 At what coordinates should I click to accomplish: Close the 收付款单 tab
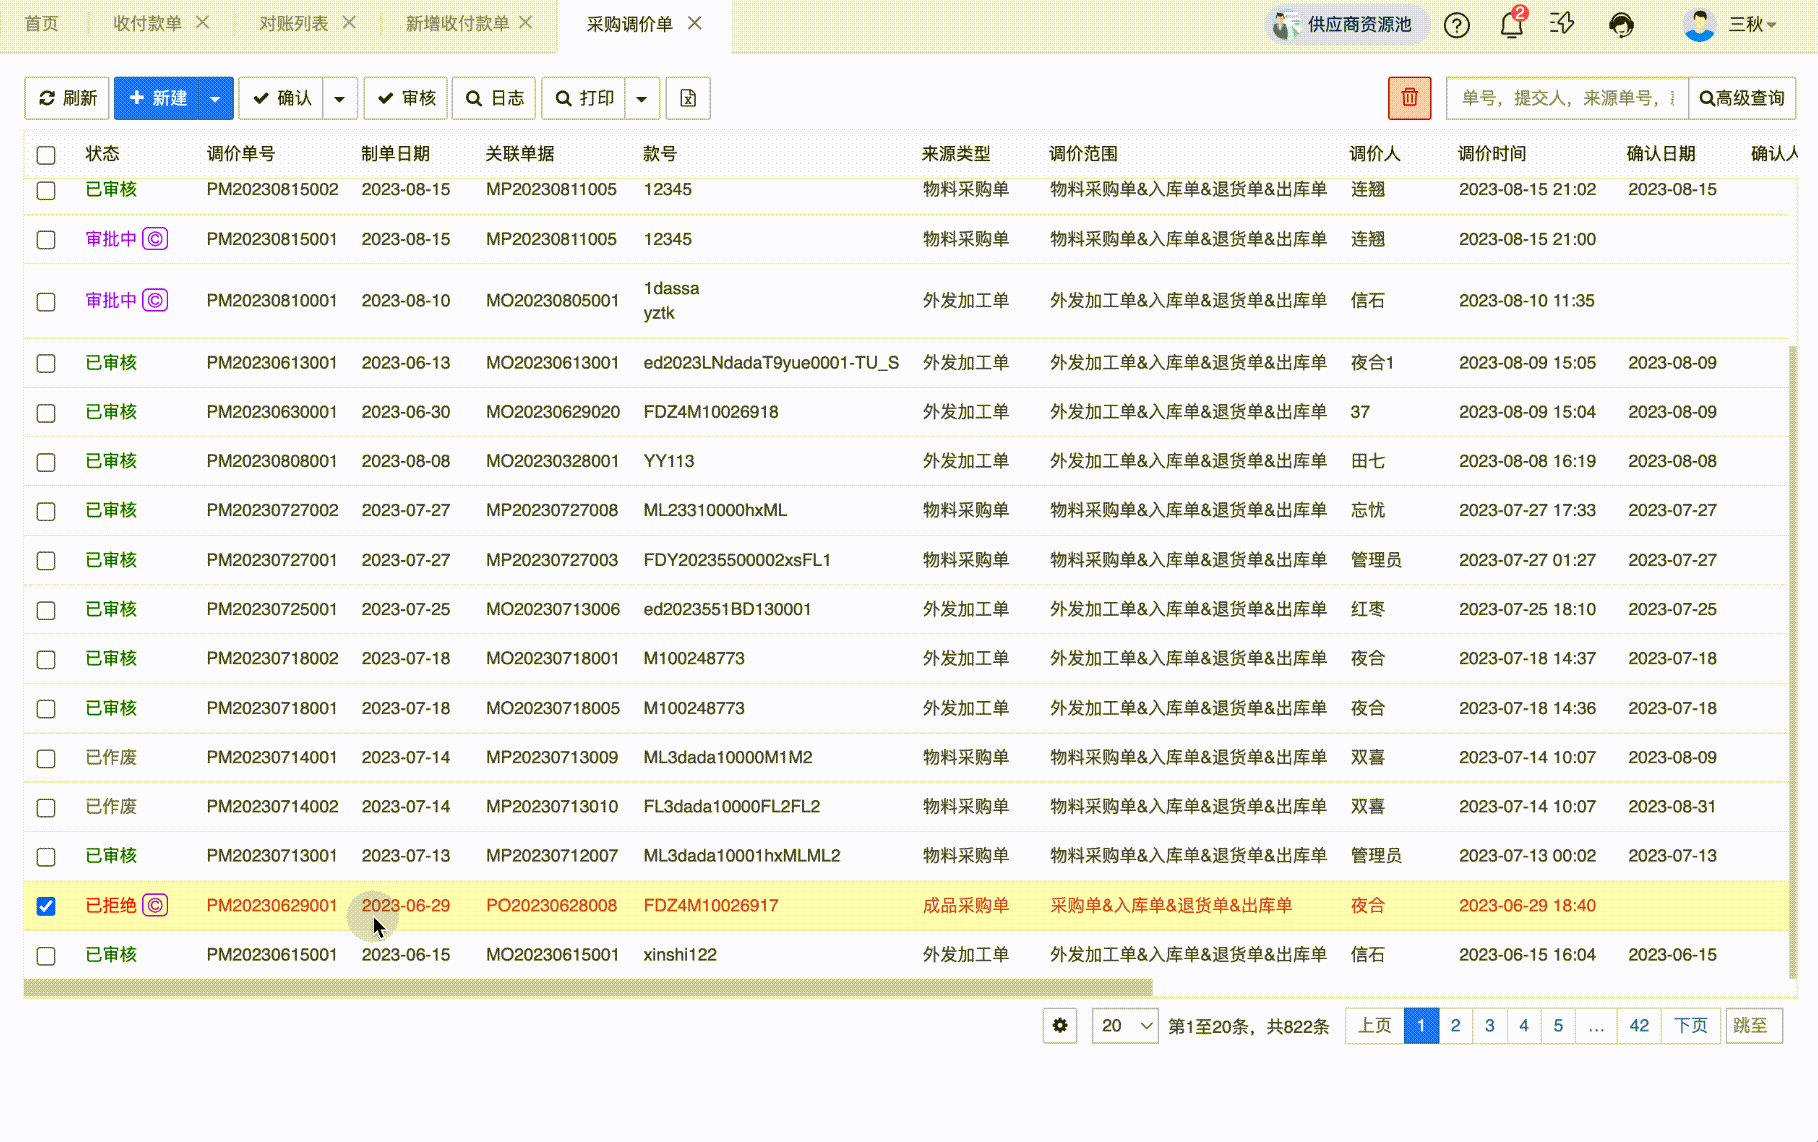[203, 23]
